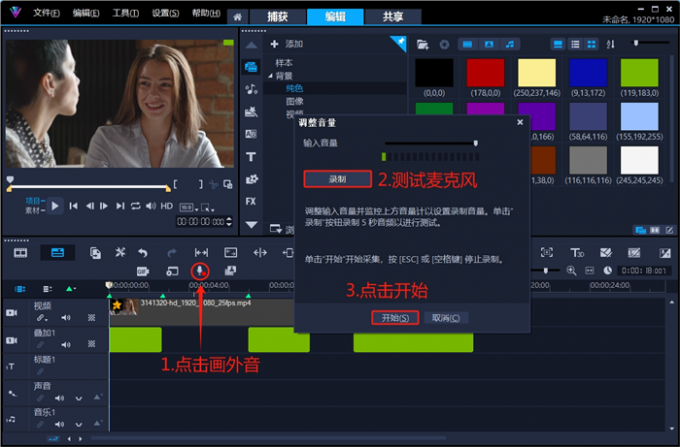Click the 开始(S) button

point(395,318)
